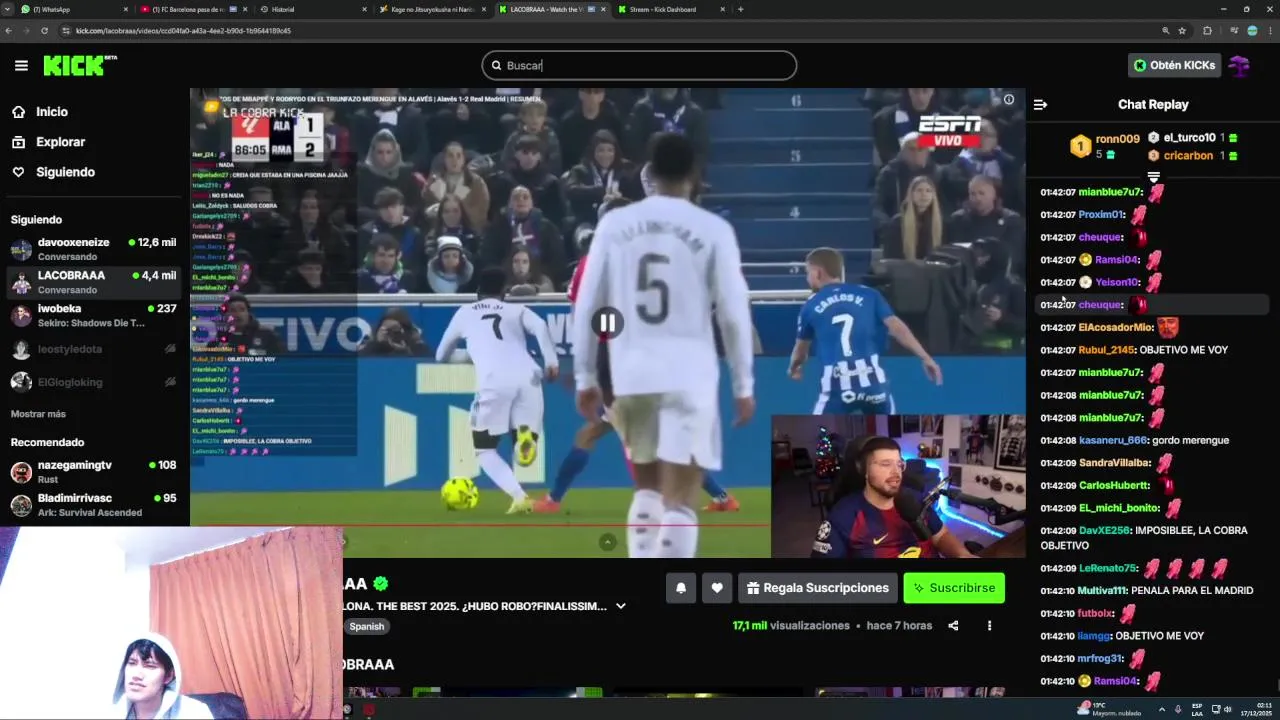Viewport: 1280px width, 720px height.
Task: Open offline ElGiogloking channel
Action: click(x=94, y=382)
